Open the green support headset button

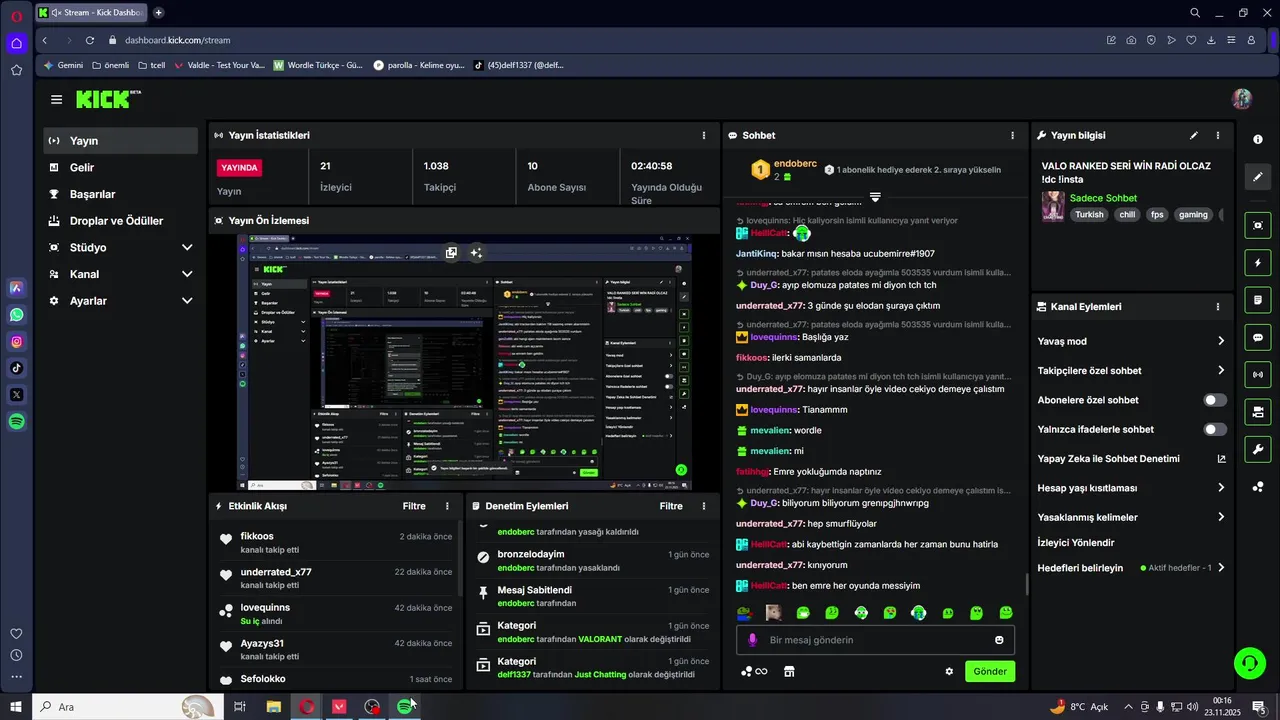click(x=1248, y=662)
